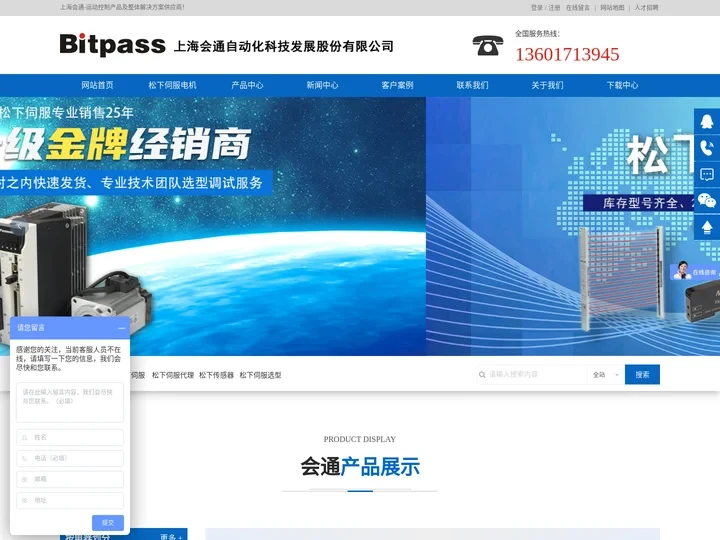Click the blue 搜索 button
This screenshot has width=720, height=540.
click(642, 375)
